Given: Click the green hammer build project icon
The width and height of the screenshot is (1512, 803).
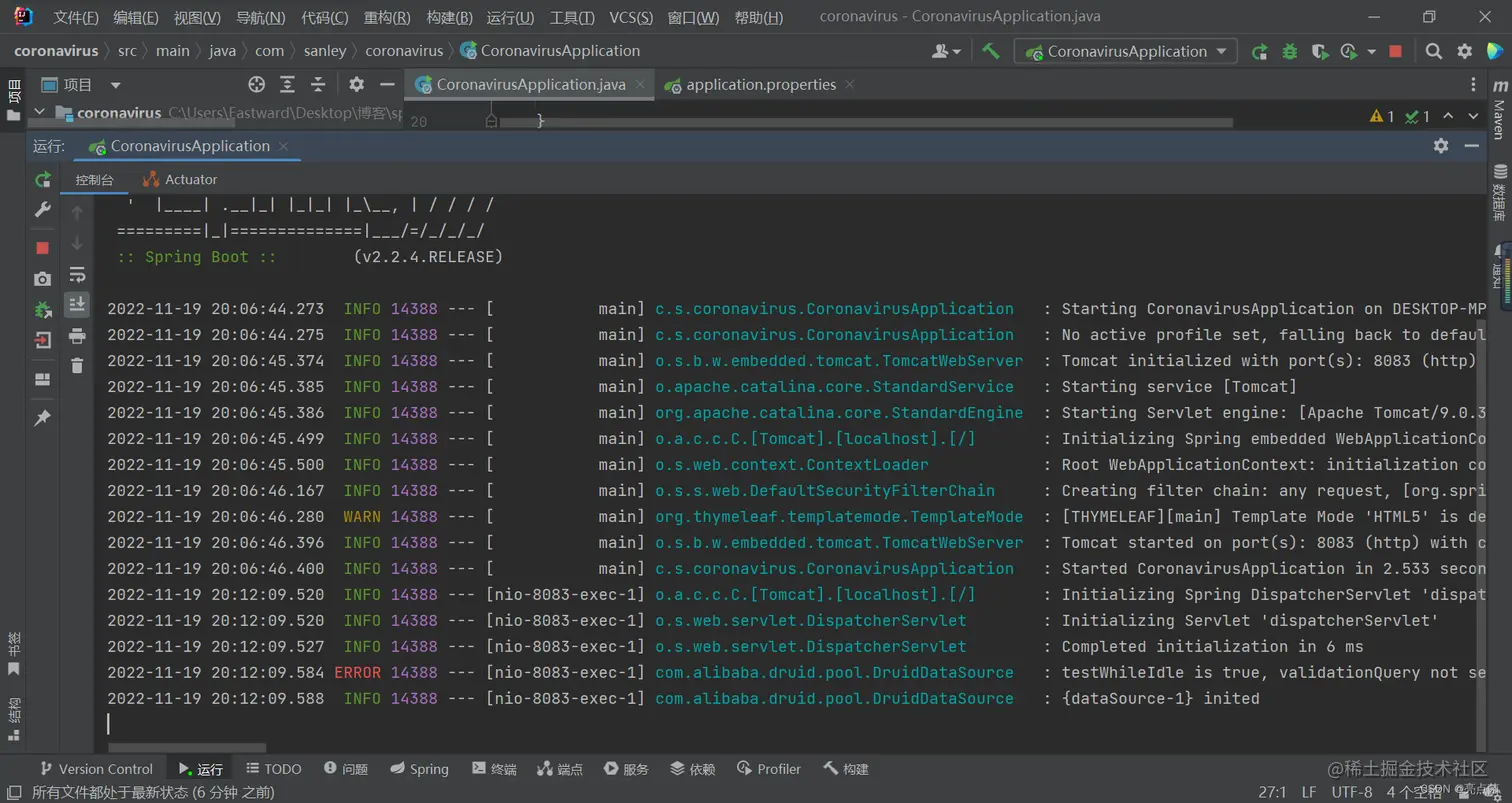Looking at the screenshot, I should tap(990, 51).
